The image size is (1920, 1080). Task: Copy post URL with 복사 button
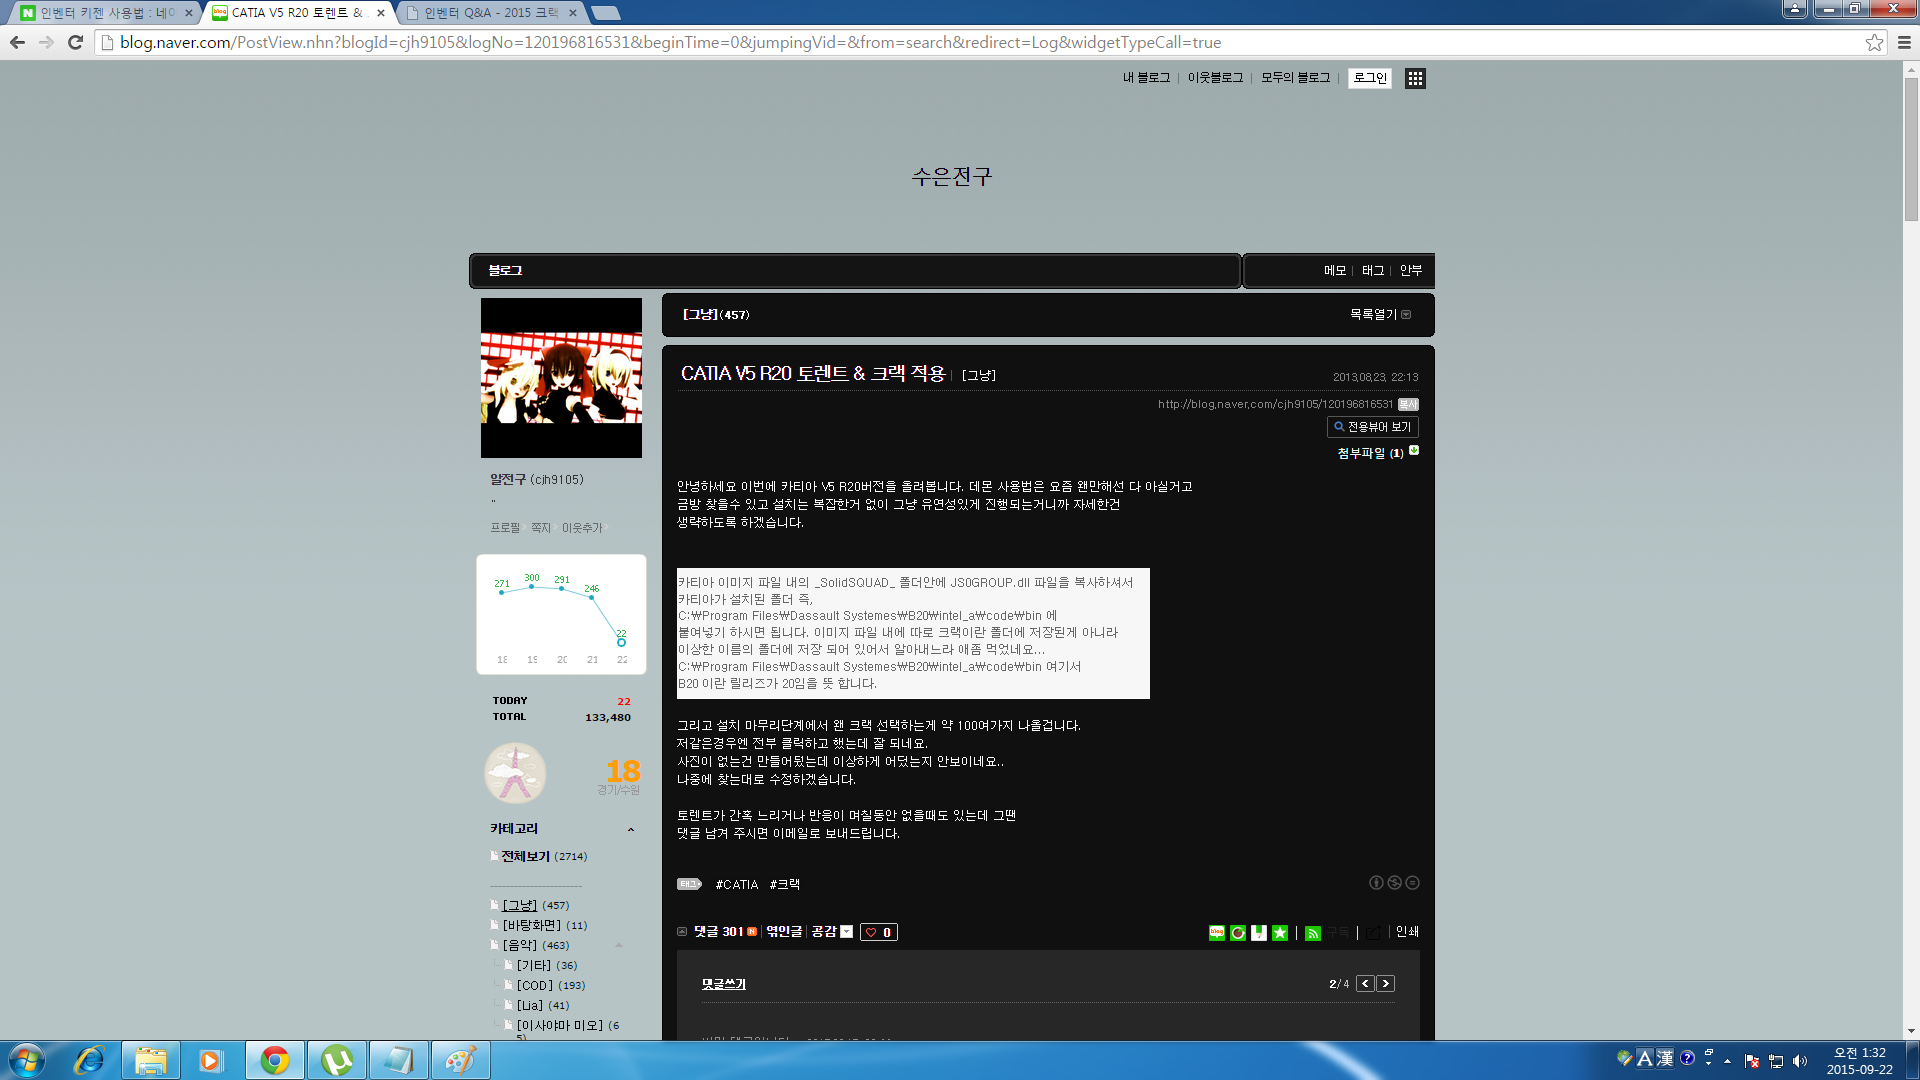point(1408,405)
